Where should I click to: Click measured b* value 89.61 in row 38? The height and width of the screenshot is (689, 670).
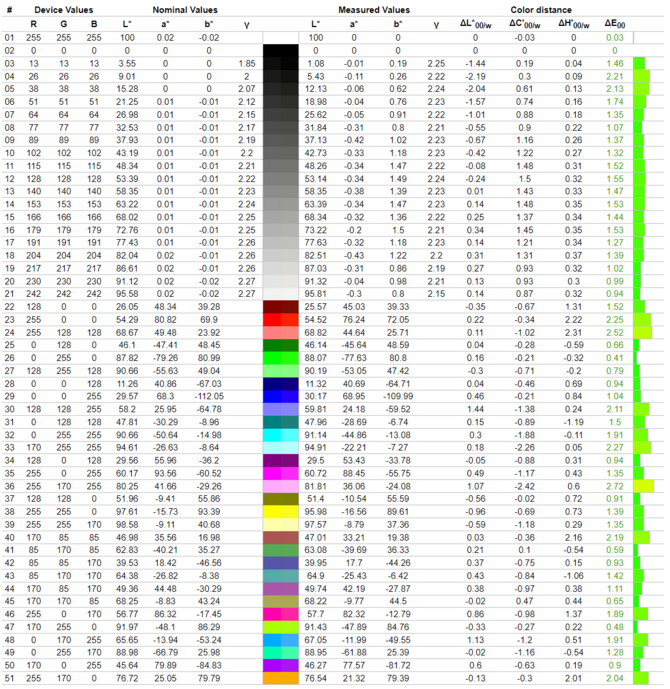pyautogui.click(x=398, y=512)
